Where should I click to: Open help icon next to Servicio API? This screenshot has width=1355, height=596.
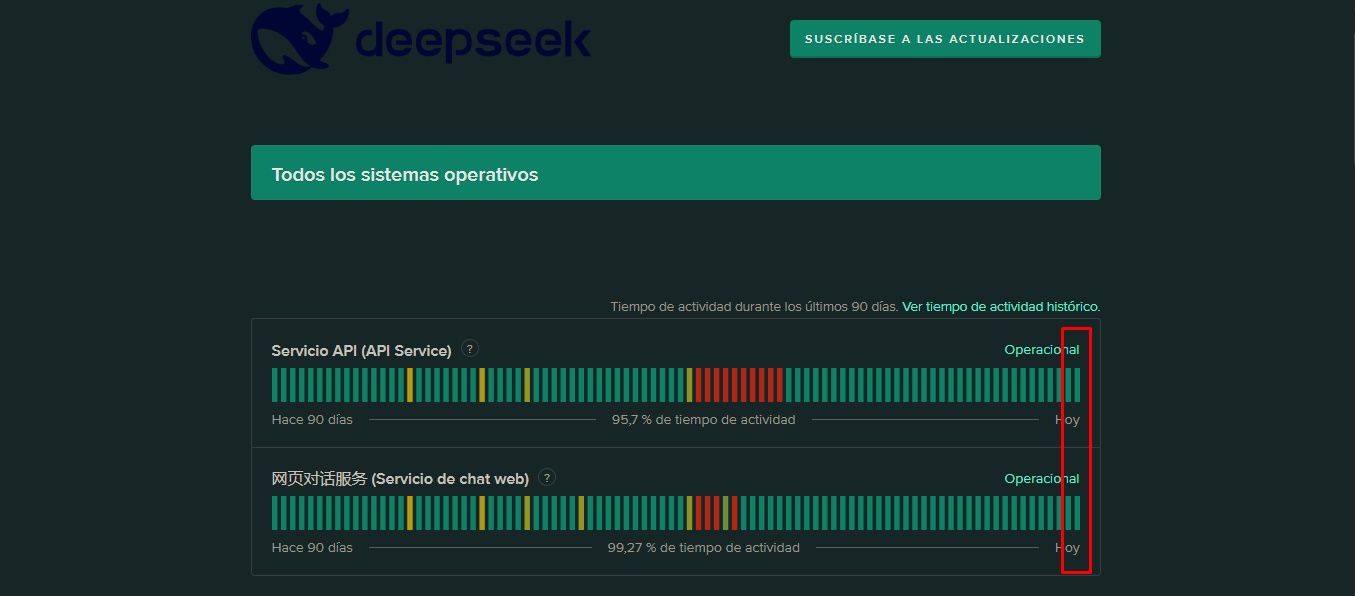point(470,349)
